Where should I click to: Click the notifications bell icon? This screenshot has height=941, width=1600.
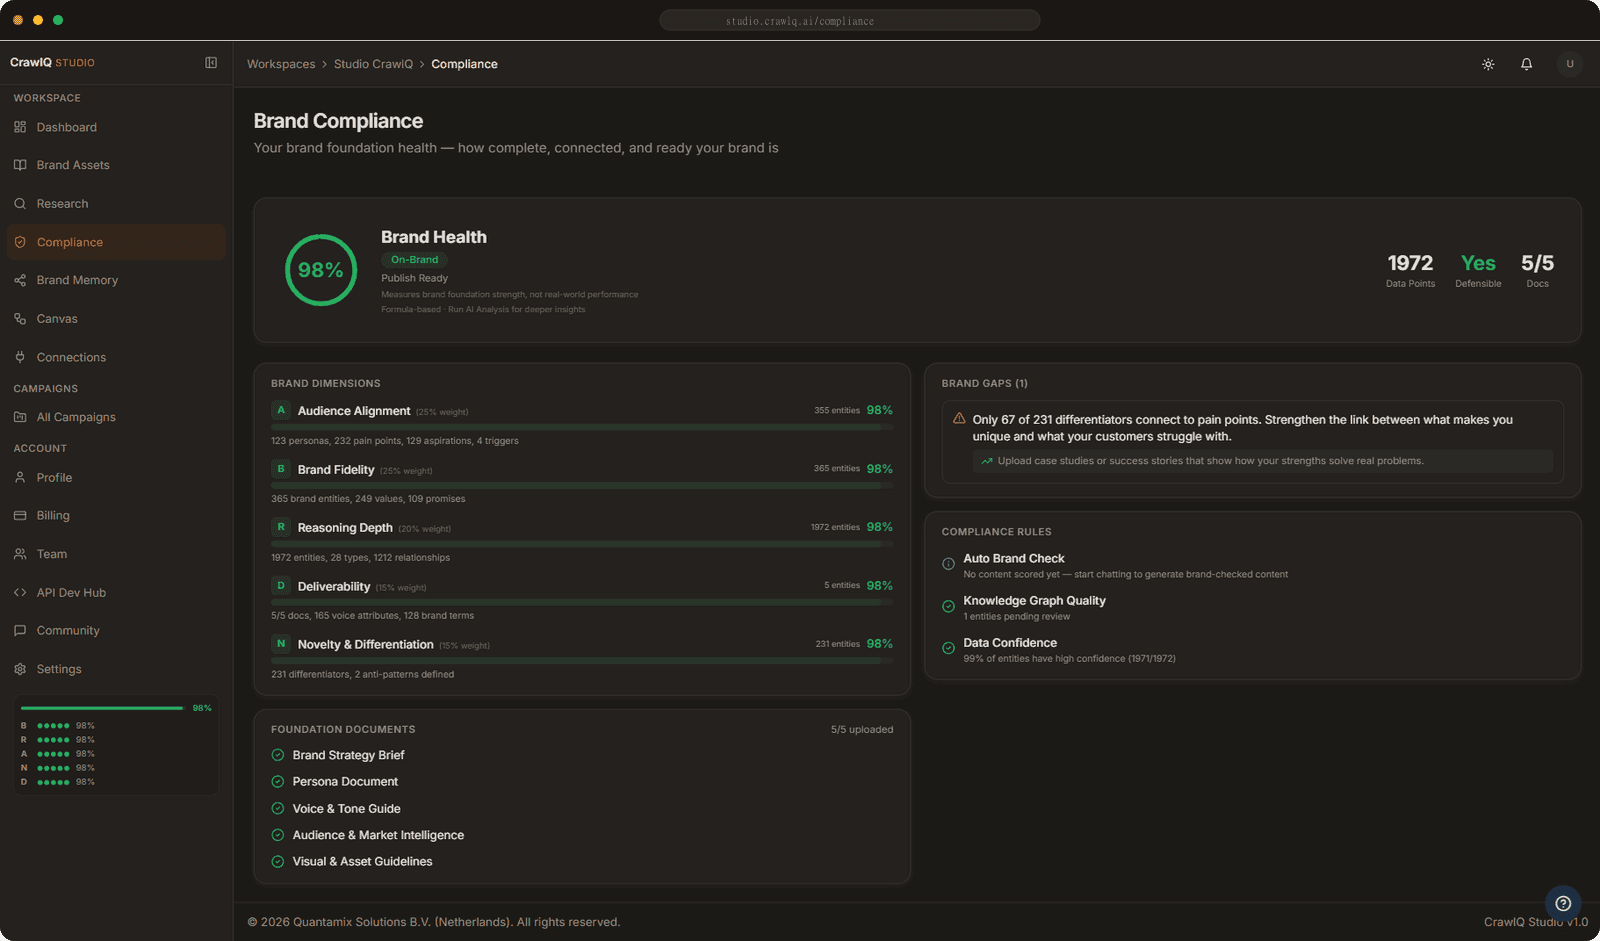pos(1526,63)
